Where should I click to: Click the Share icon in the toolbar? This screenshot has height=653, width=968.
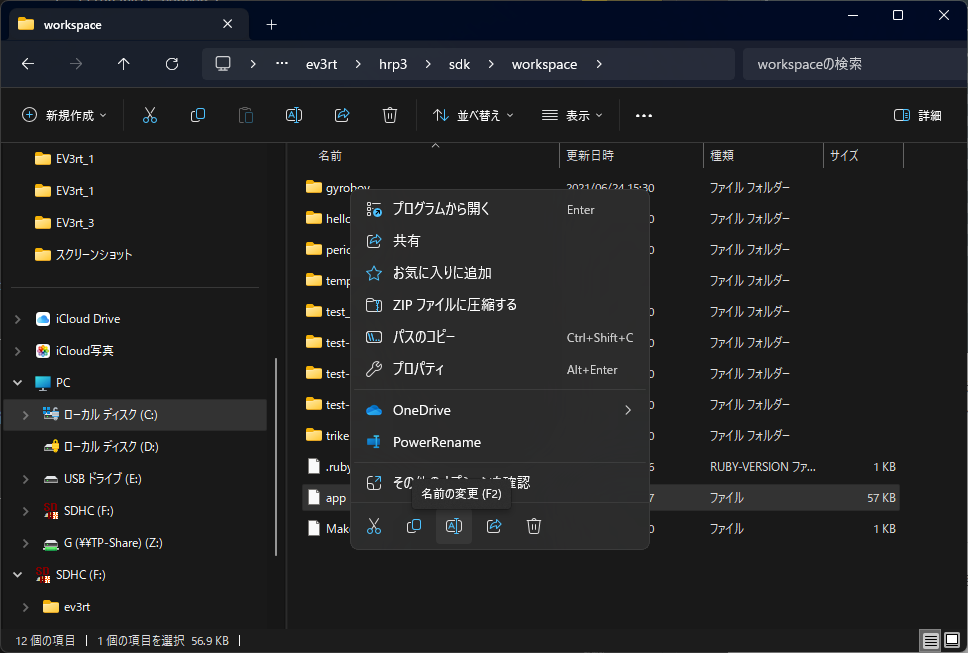pos(342,115)
